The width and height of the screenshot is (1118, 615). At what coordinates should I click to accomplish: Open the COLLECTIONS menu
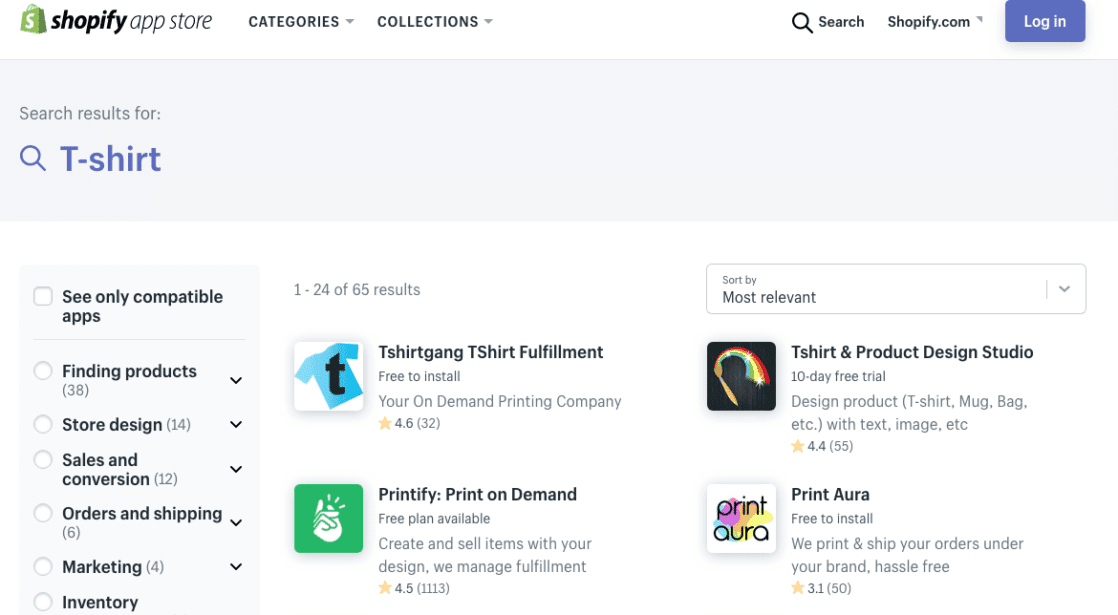(x=435, y=22)
